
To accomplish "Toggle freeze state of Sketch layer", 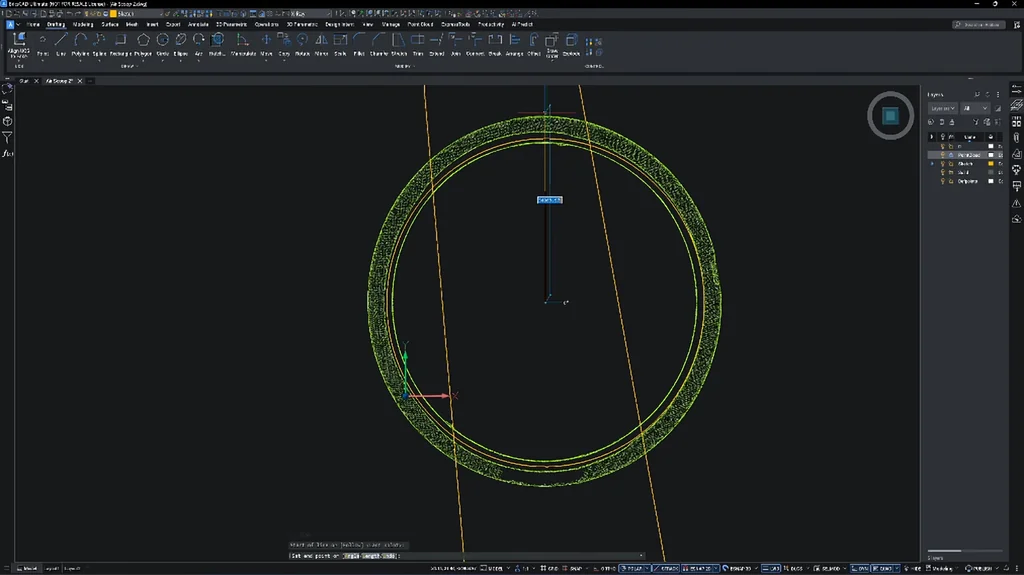I will click(951, 163).
